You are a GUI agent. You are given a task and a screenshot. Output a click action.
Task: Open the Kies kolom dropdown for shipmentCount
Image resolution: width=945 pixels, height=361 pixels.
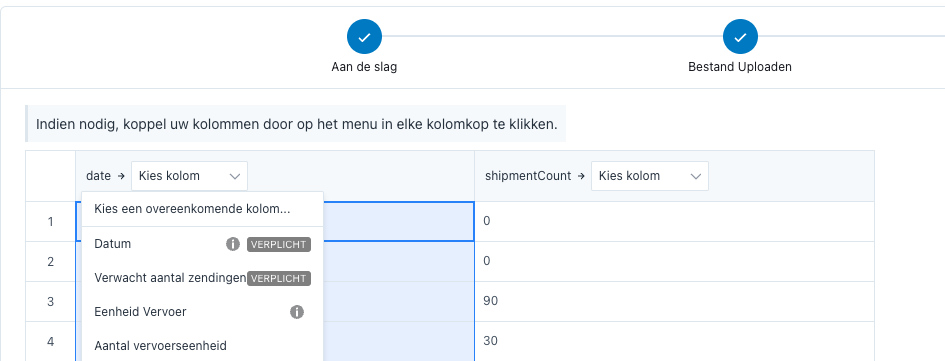[x=650, y=176]
